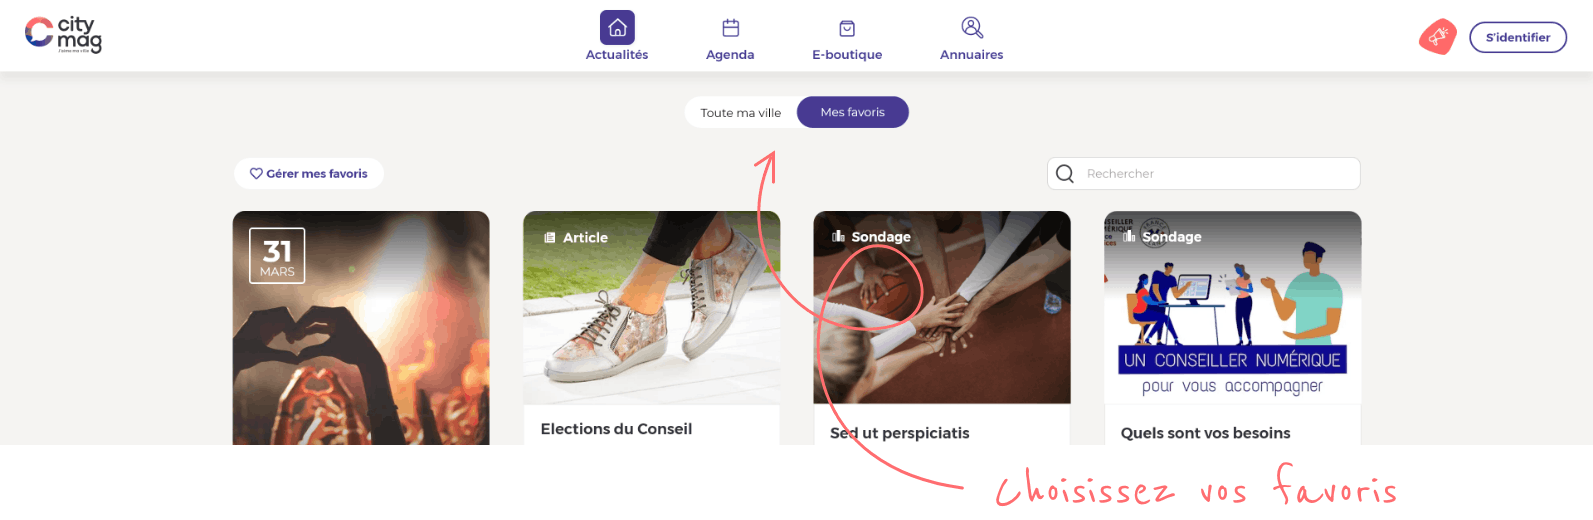Open the E-boutique shopping bag icon

tap(847, 28)
